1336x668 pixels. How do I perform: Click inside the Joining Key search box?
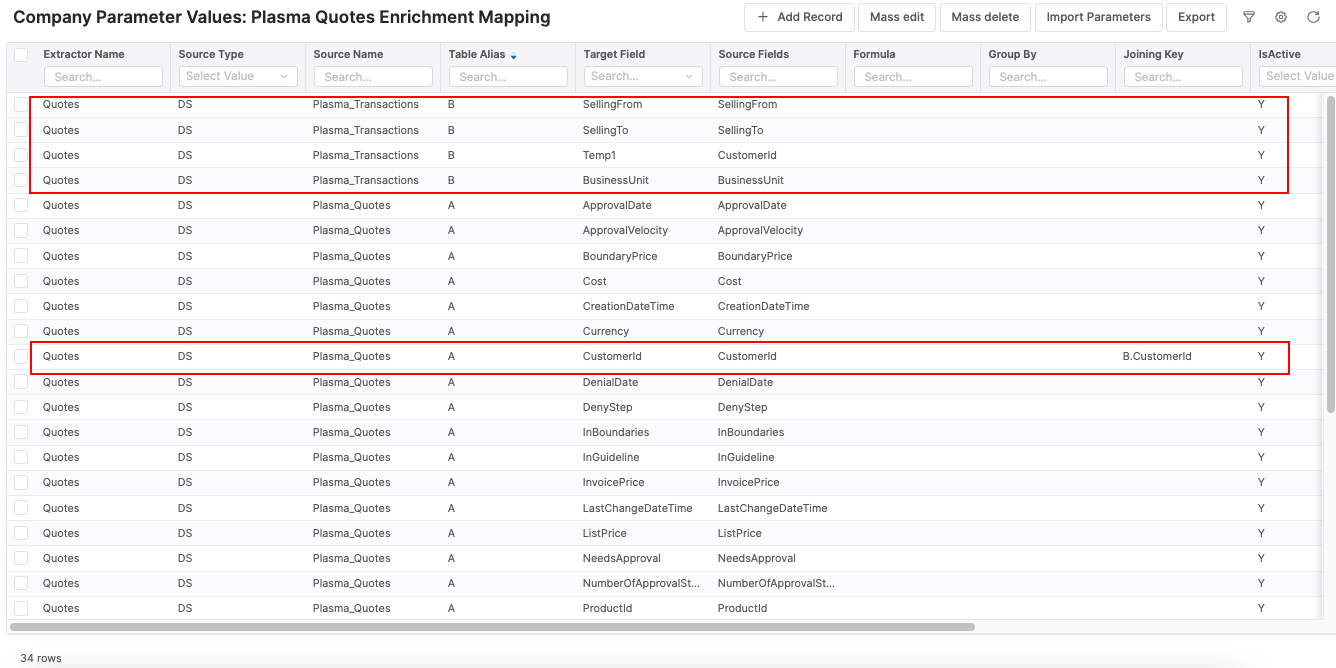click(1182, 76)
